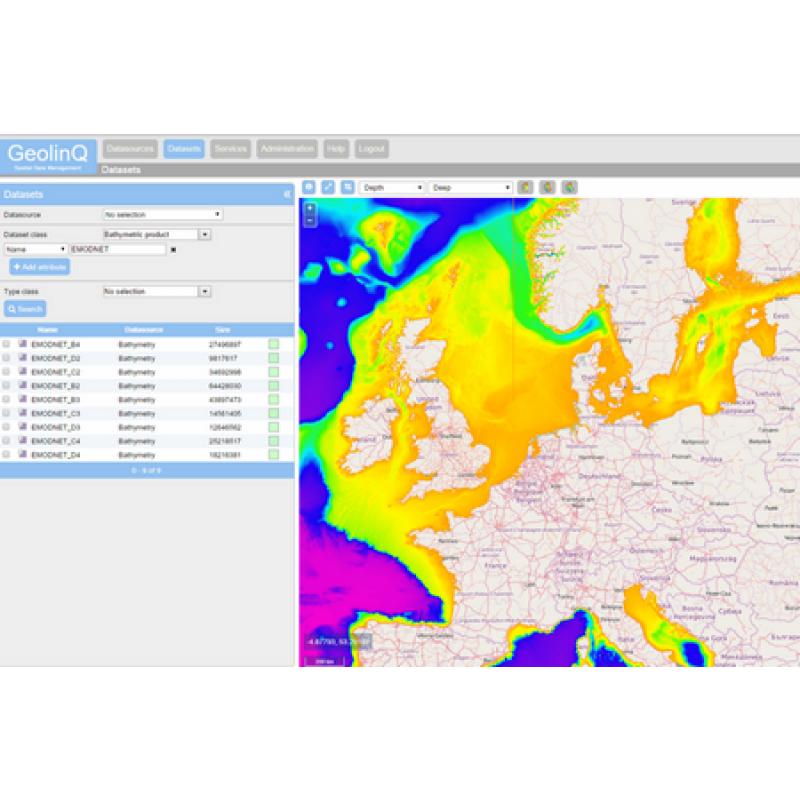Sort by the Size column header
800x800 pixels.
(x=222, y=330)
